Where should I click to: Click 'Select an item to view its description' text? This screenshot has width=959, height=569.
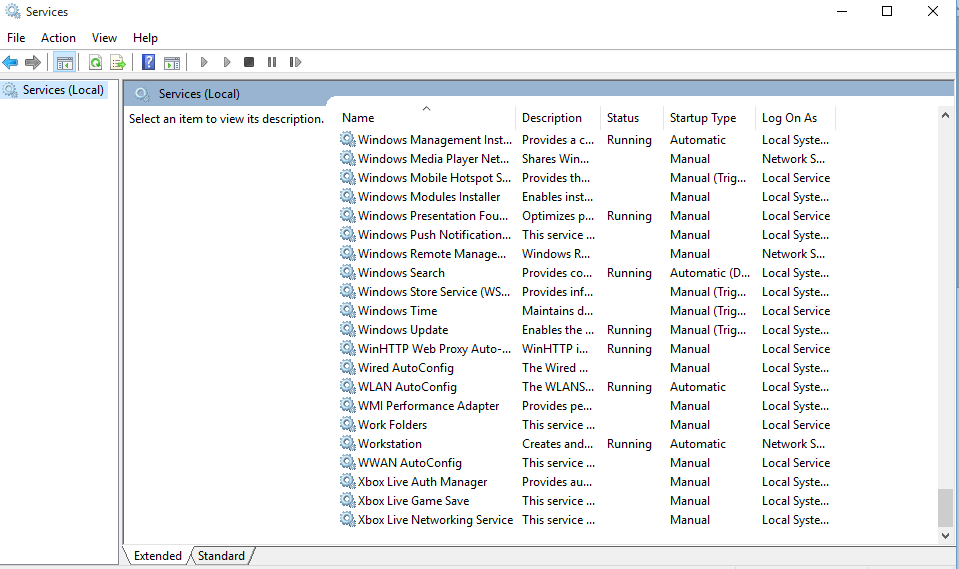coord(226,119)
